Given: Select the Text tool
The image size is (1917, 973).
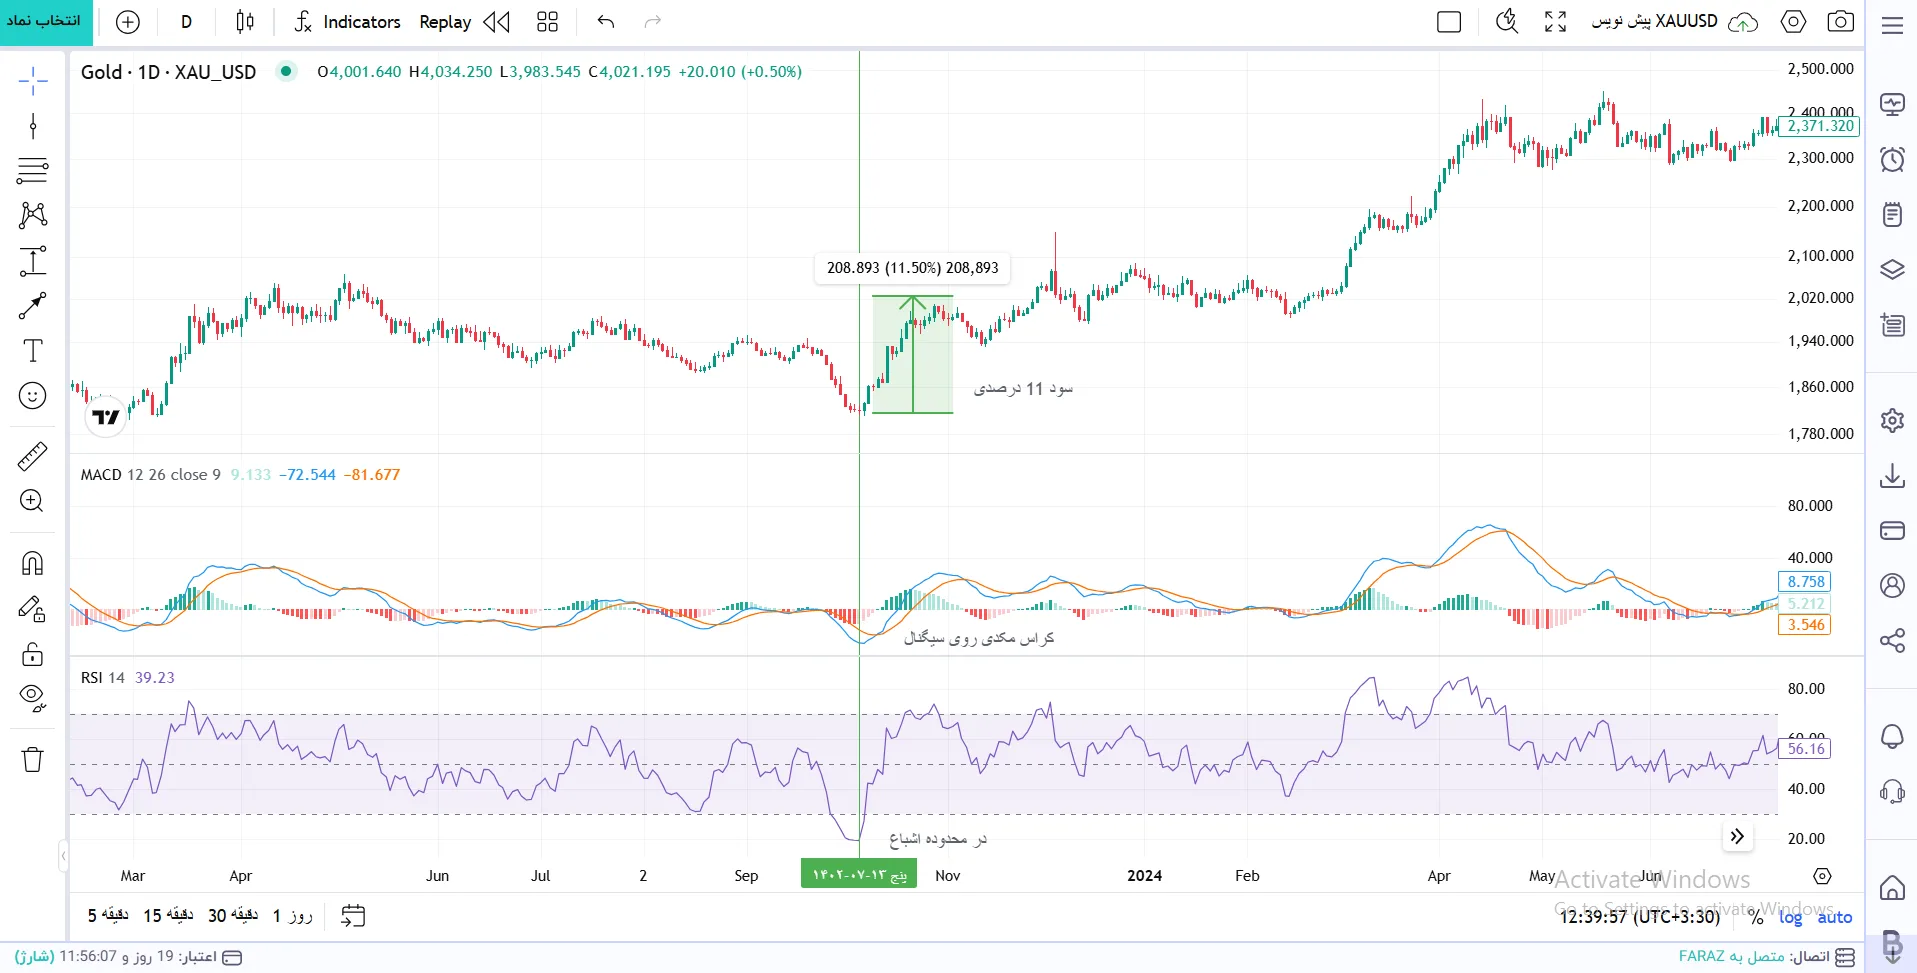Looking at the screenshot, I should [33, 351].
